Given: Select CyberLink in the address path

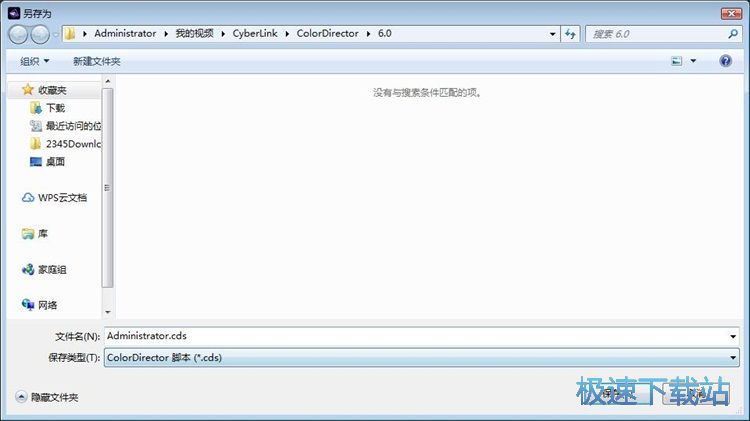Looking at the screenshot, I should tap(255, 33).
